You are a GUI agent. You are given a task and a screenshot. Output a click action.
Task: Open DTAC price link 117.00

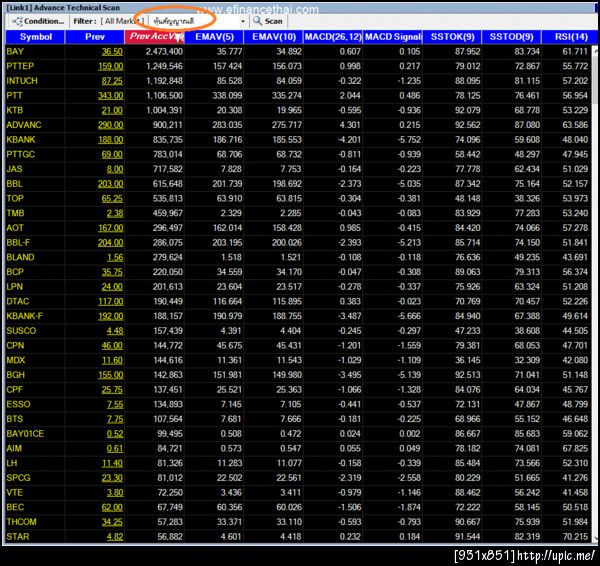[111, 302]
